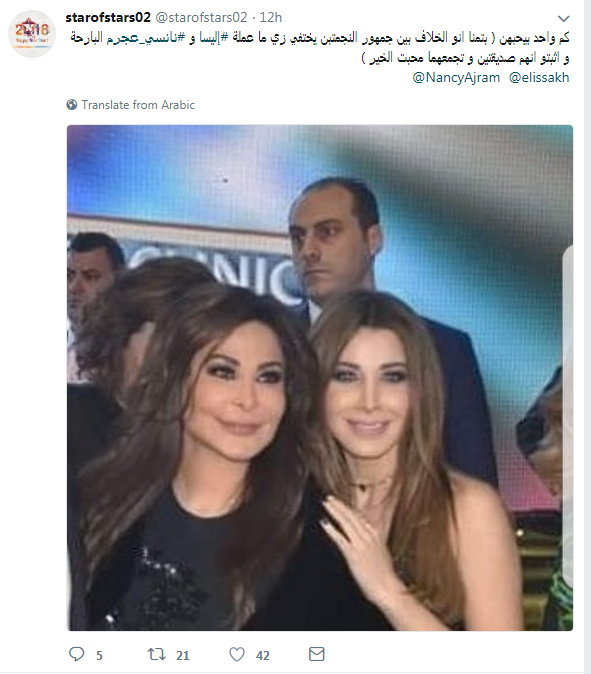Click the like count 42
591x674 pixels.
click(x=263, y=656)
